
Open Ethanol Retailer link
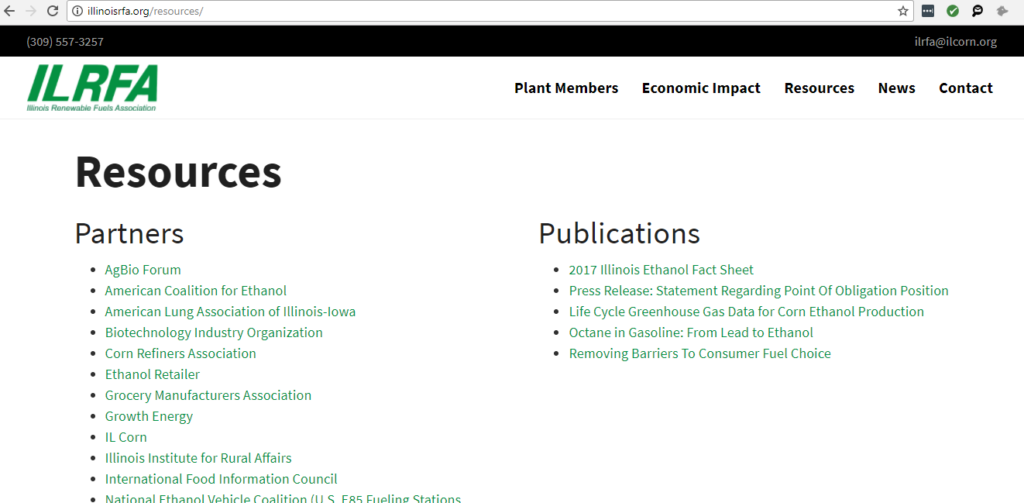tap(152, 374)
